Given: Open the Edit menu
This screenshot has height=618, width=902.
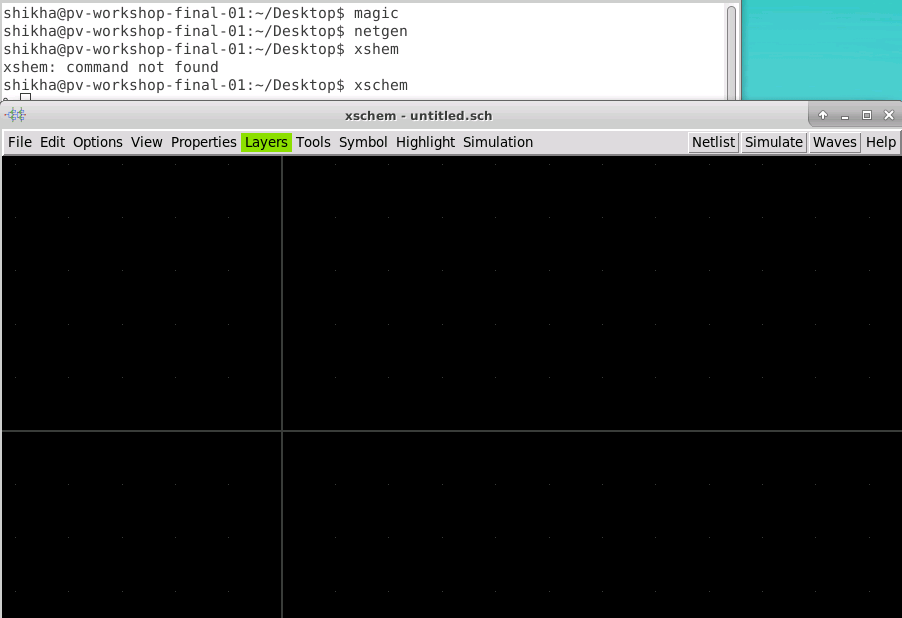Looking at the screenshot, I should (x=51, y=142).
